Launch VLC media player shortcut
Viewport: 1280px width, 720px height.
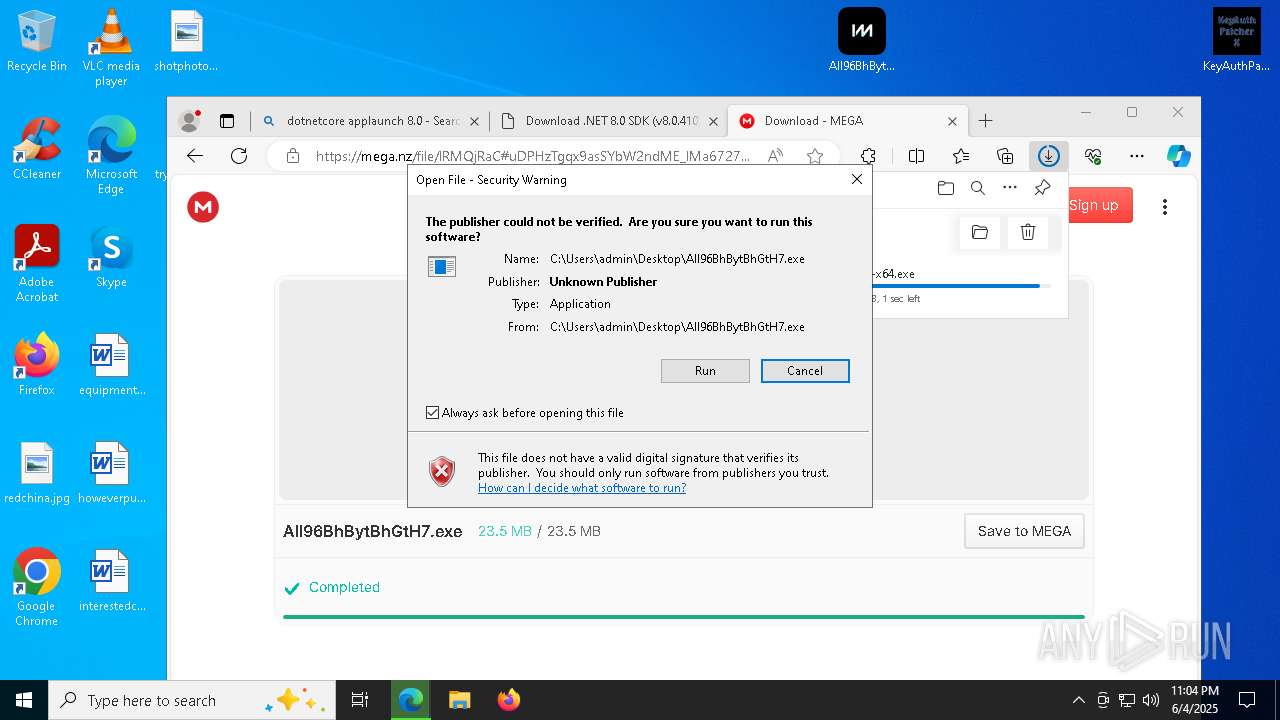[111, 48]
